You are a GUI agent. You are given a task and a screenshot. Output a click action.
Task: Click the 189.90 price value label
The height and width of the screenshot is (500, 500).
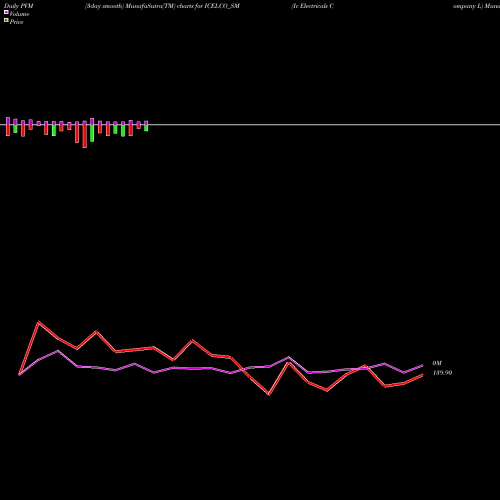(x=442, y=373)
